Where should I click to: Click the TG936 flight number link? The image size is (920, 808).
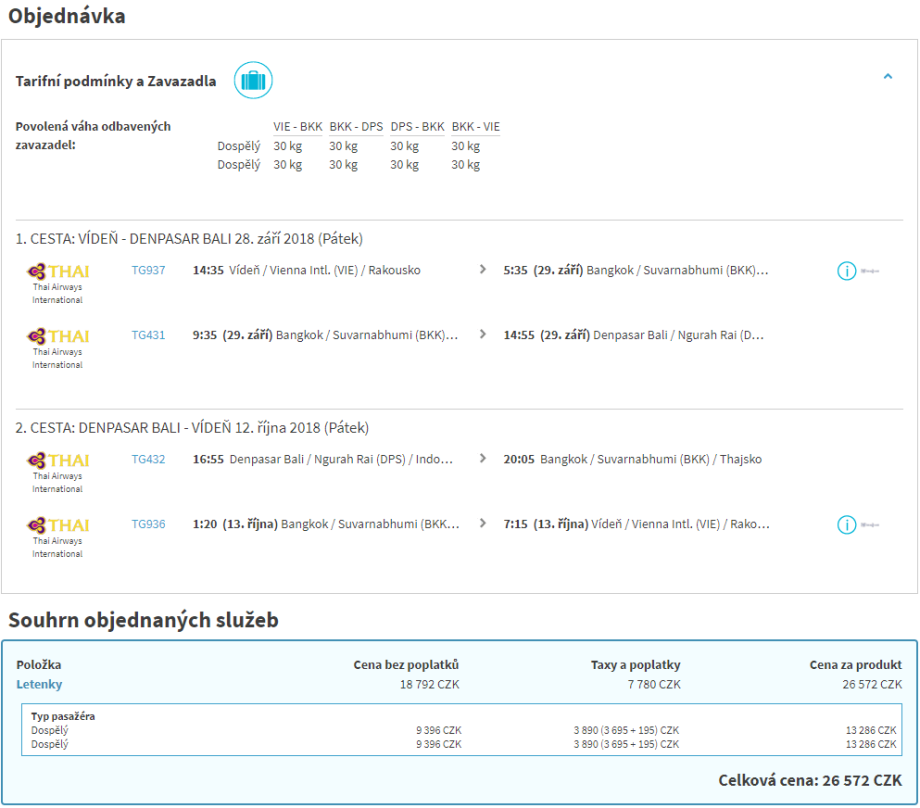pos(148,524)
